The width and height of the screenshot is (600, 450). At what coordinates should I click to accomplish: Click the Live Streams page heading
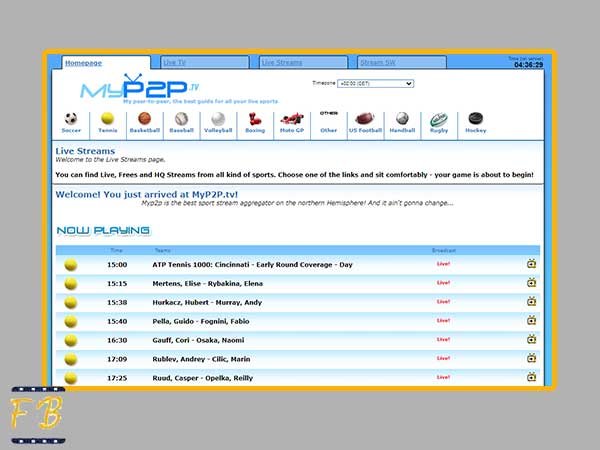pos(85,151)
